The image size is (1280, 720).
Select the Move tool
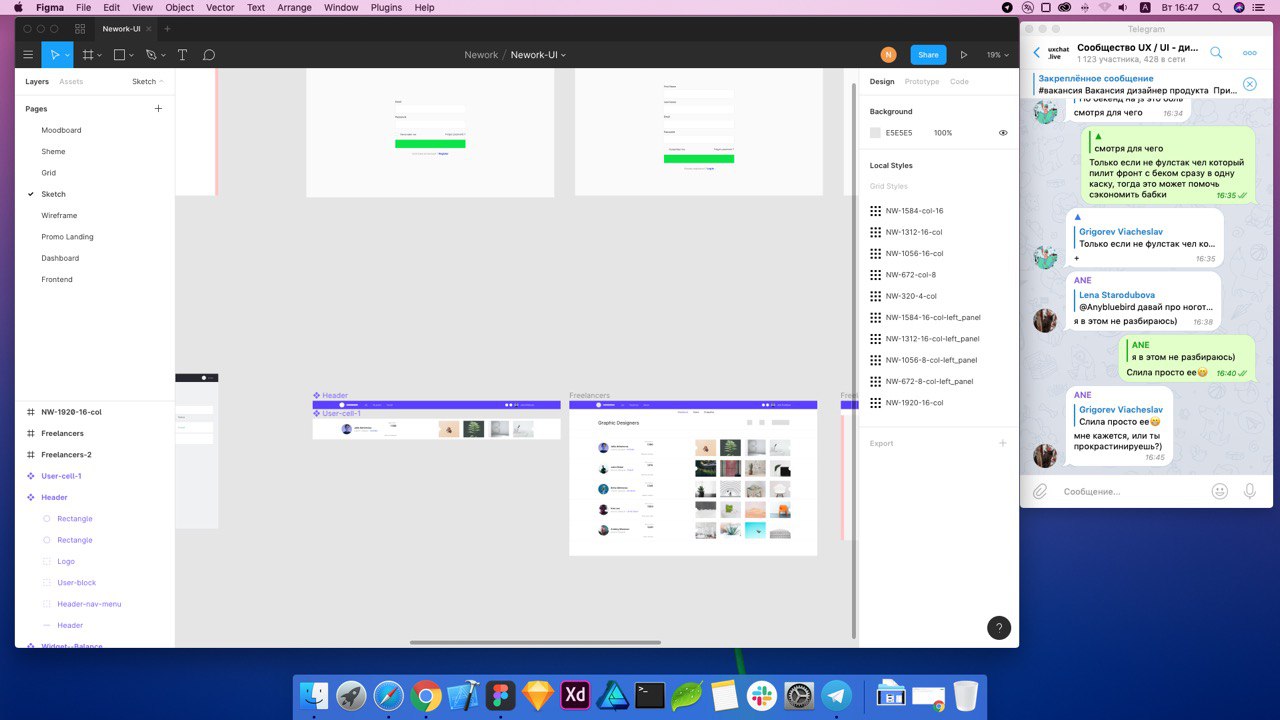tap(55, 55)
